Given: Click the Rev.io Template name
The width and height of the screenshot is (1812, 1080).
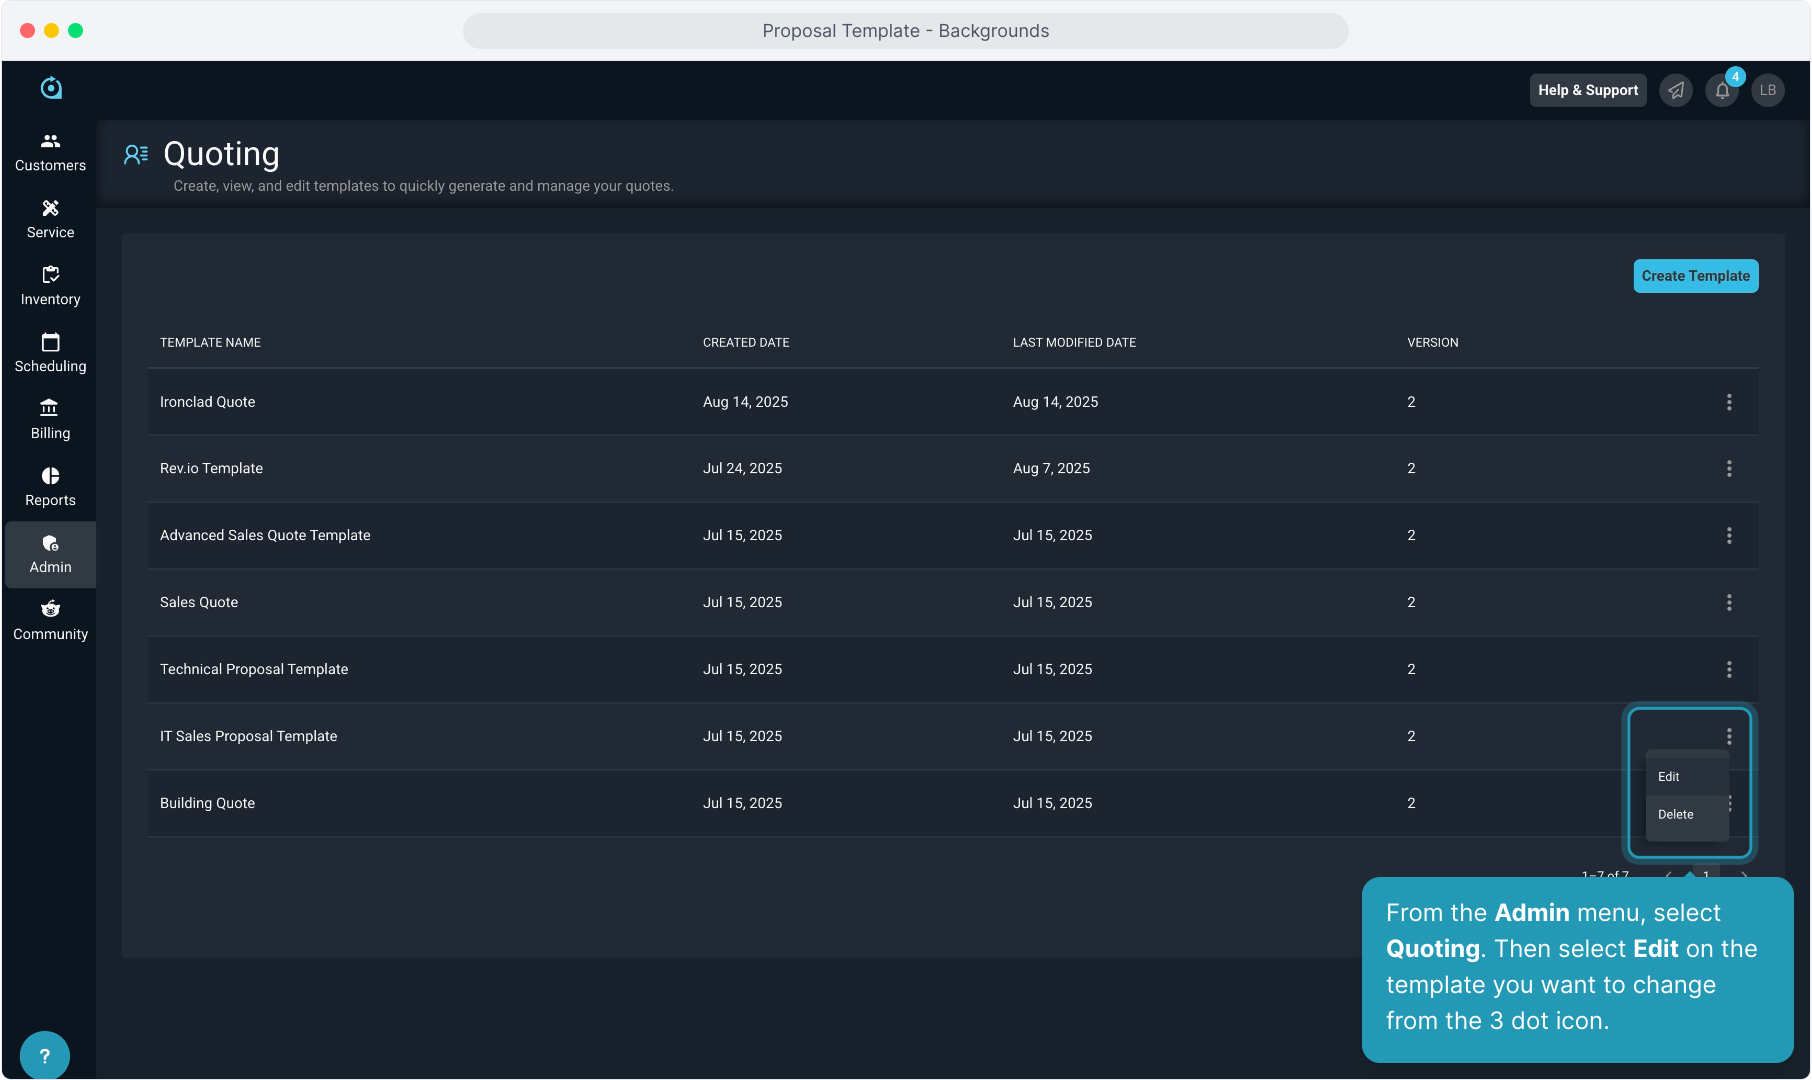Looking at the screenshot, I should coord(211,469).
